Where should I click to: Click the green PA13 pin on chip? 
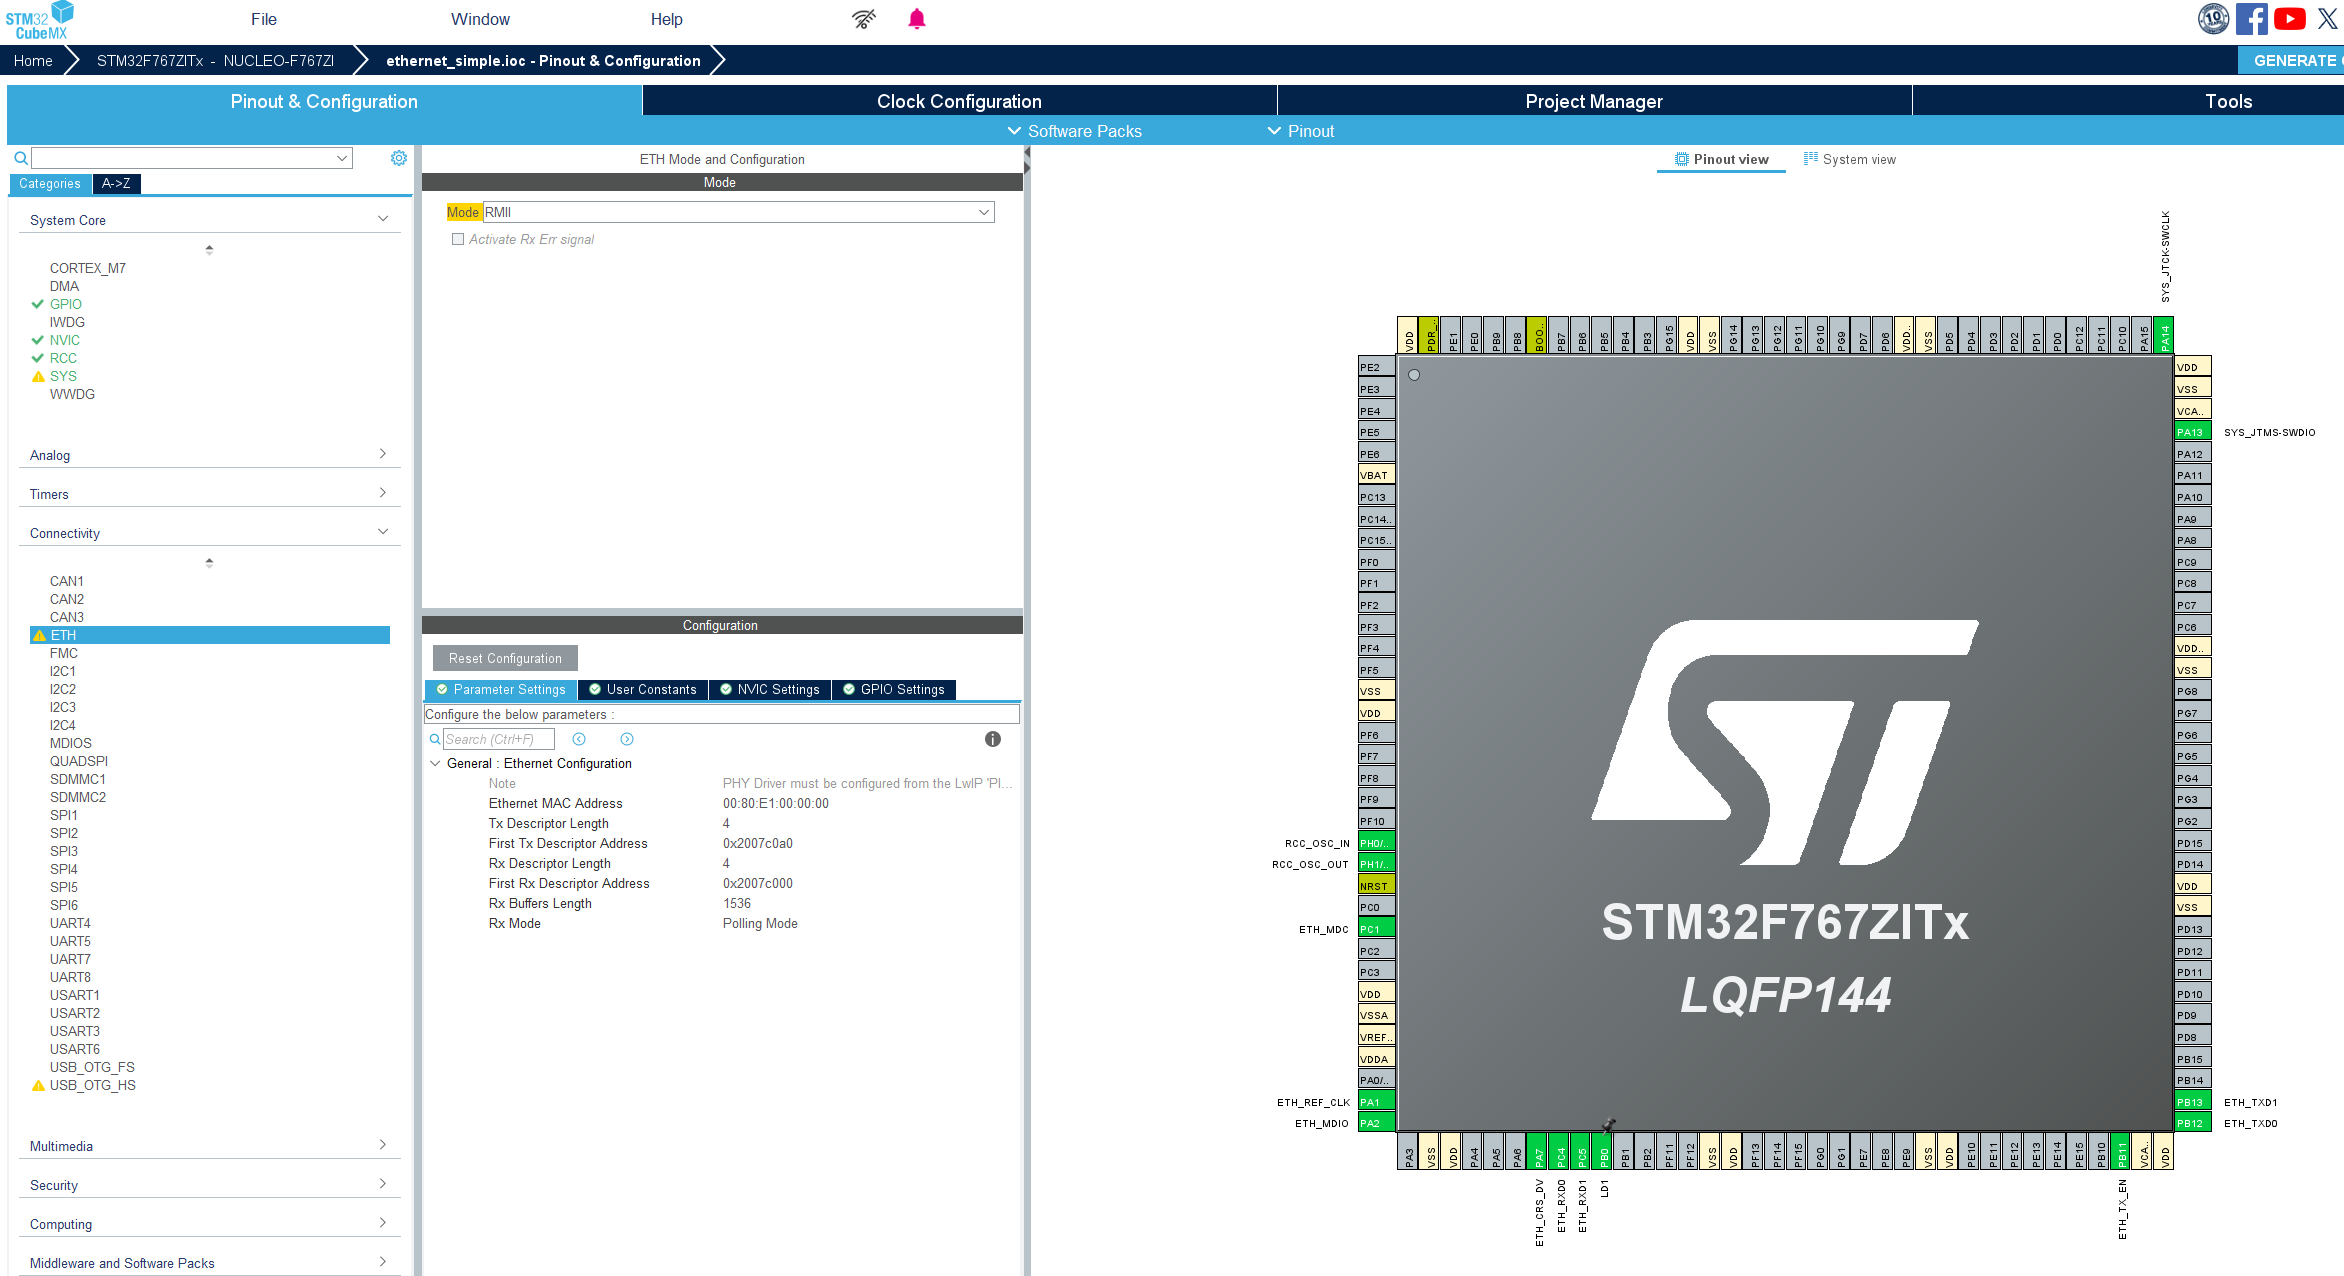point(2191,432)
